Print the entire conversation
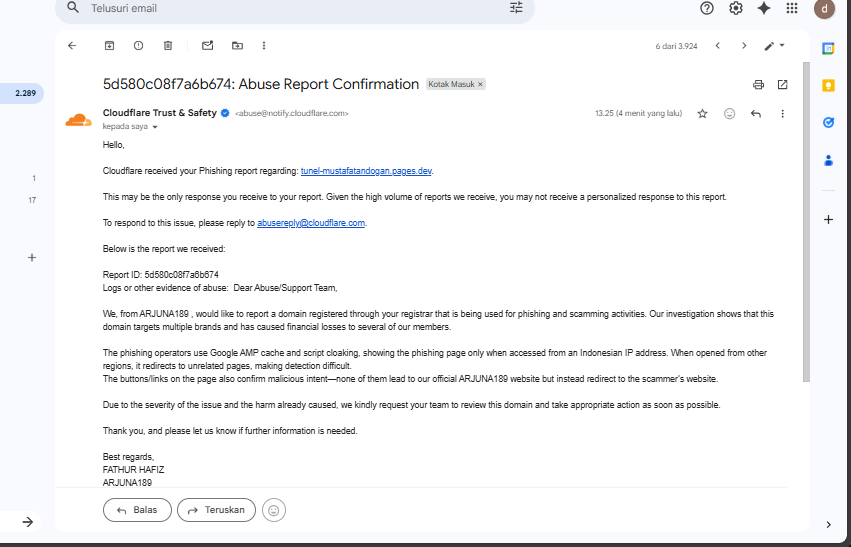 pyautogui.click(x=758, y=84)
